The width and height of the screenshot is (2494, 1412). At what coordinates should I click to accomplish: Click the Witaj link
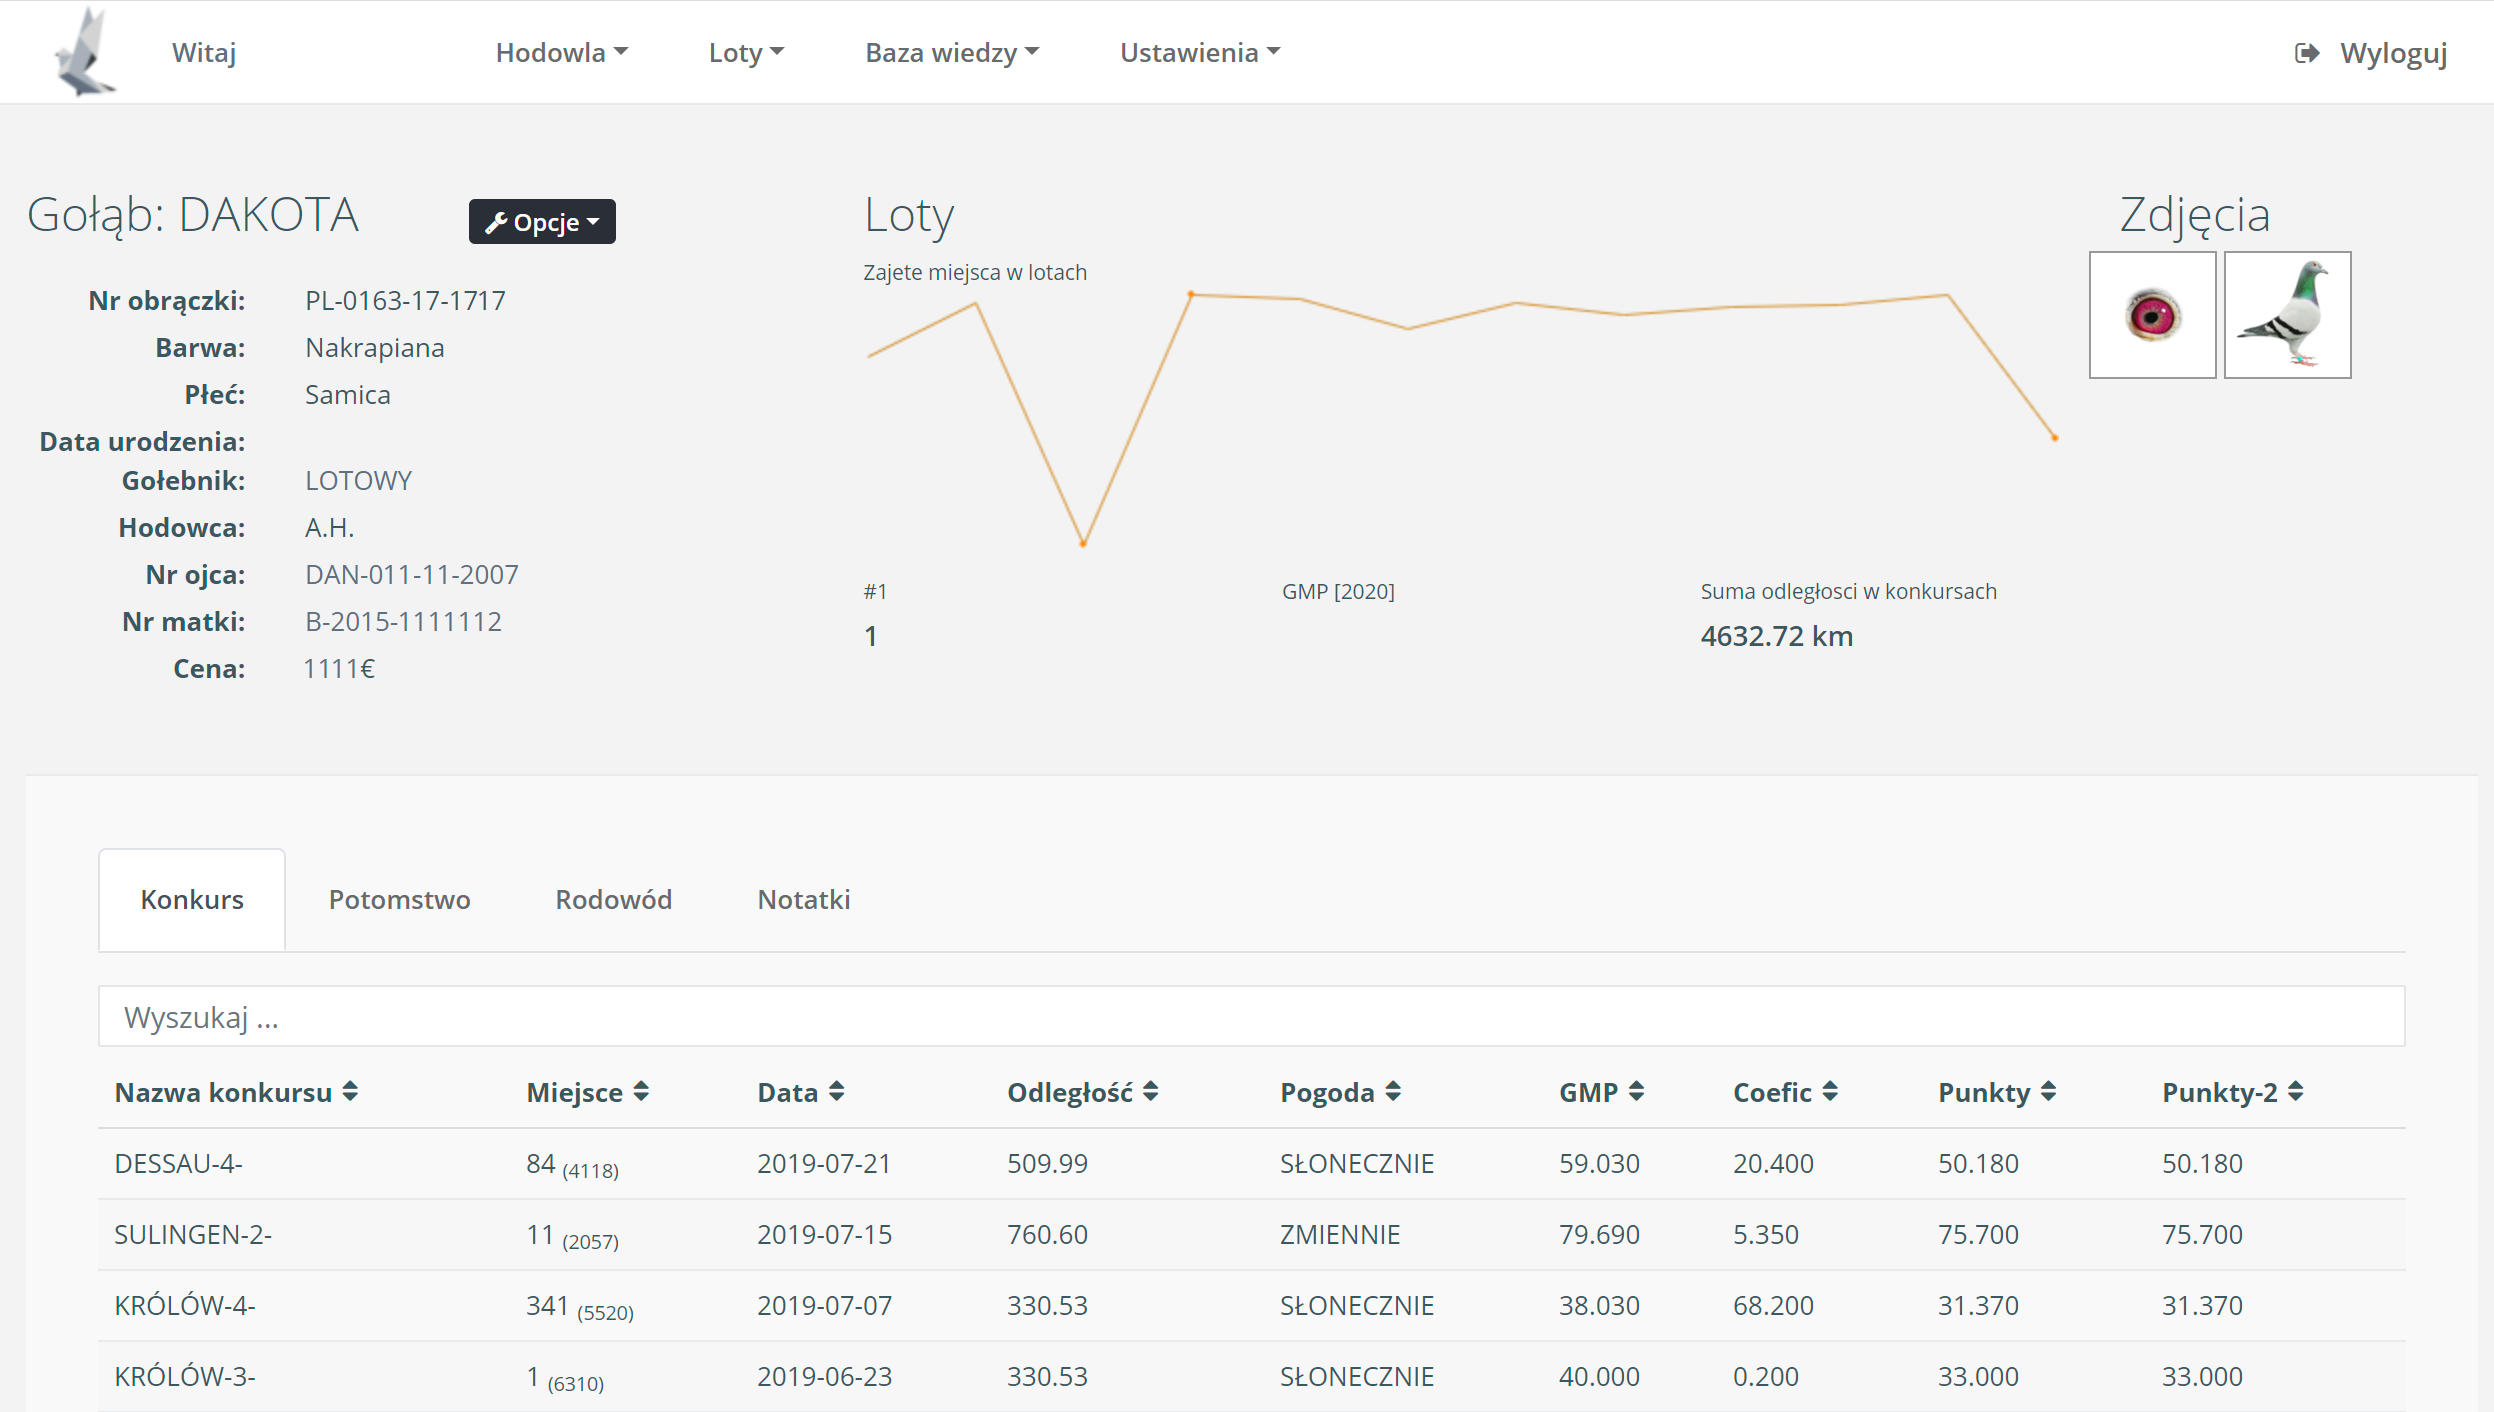point(204,53)
